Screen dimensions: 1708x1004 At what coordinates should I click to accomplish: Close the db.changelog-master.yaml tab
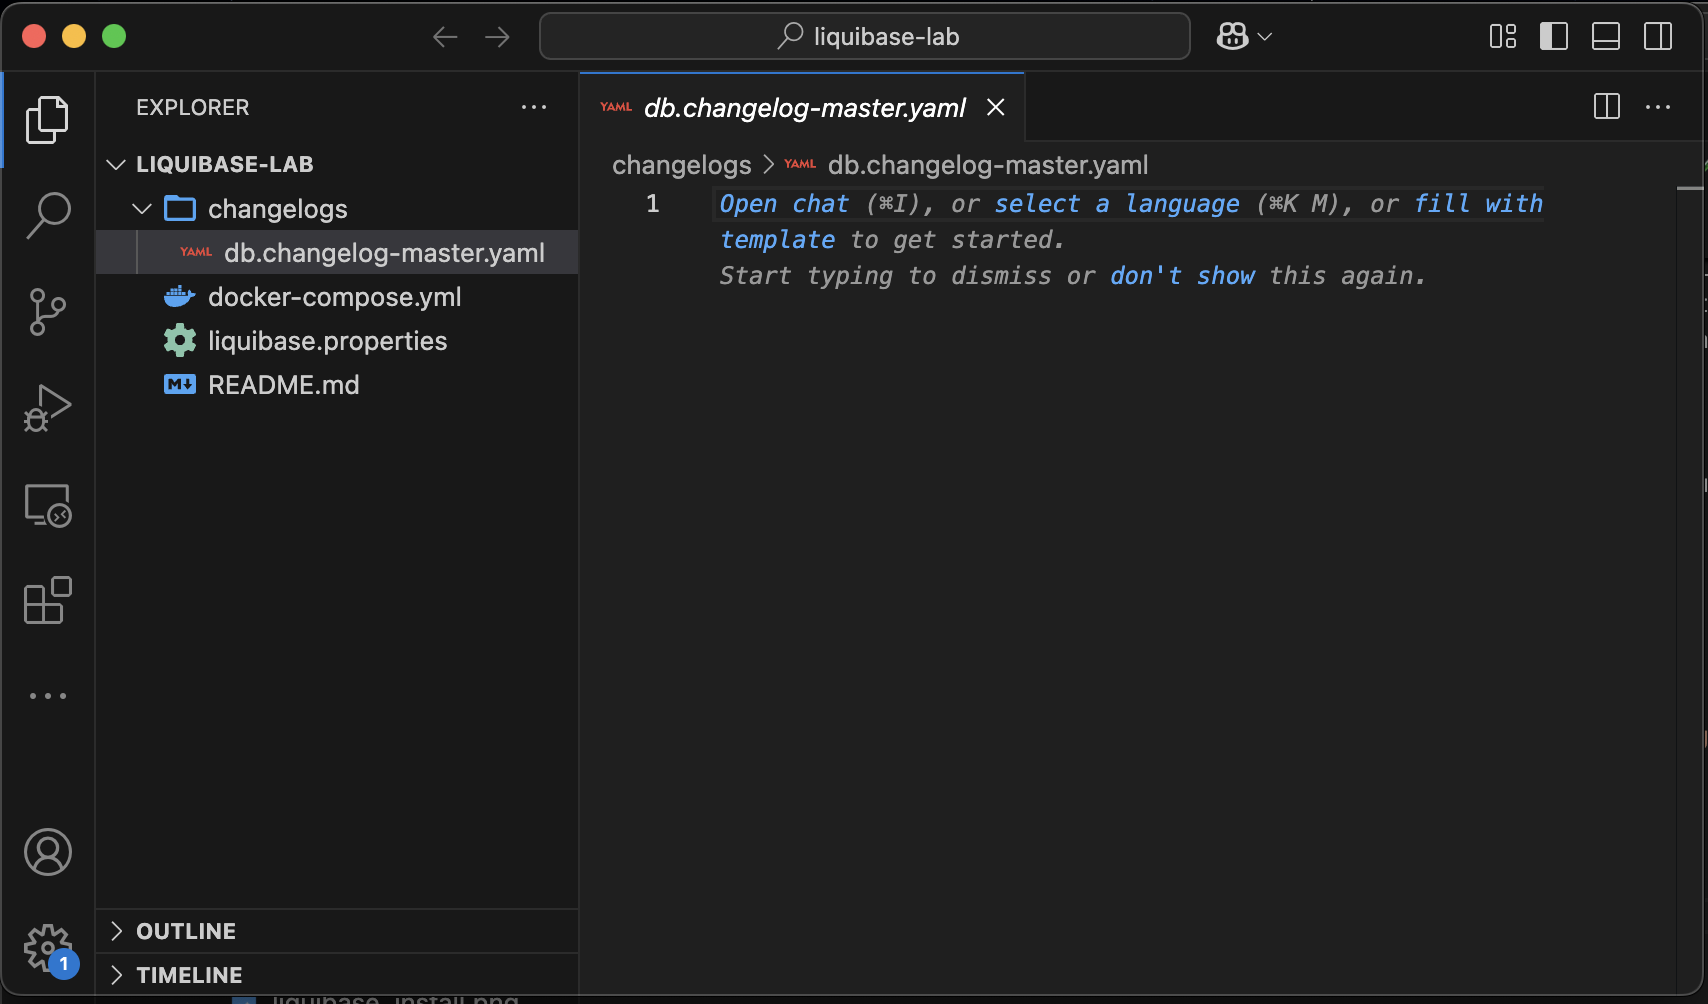(x=996, y=107)
